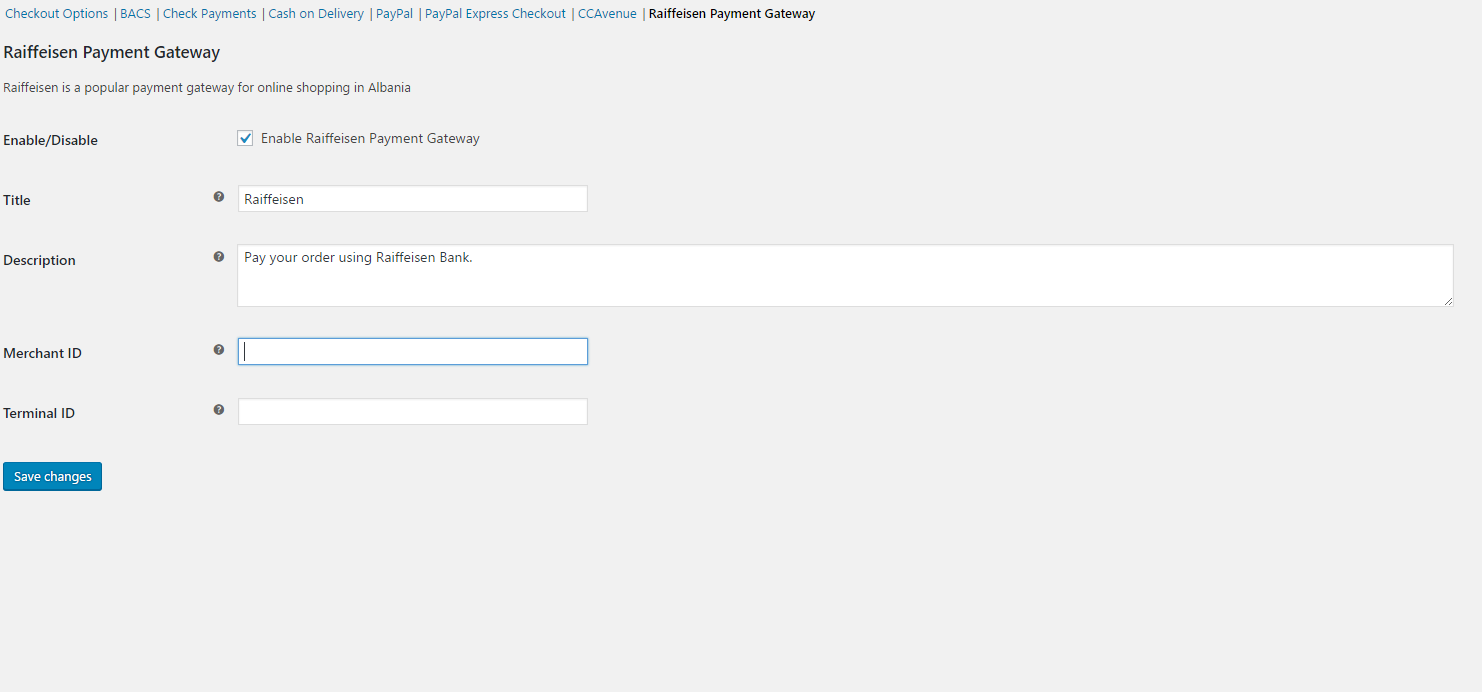Switch to the BACS payment settings

tap(135, 14)
